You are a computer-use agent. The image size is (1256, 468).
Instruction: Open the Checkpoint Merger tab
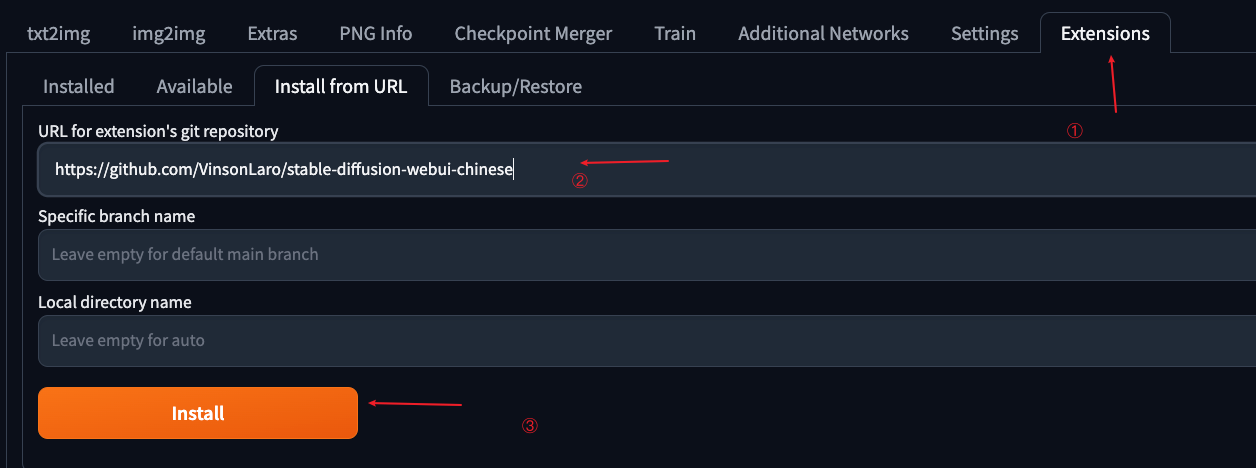click(x=533, y=33)
